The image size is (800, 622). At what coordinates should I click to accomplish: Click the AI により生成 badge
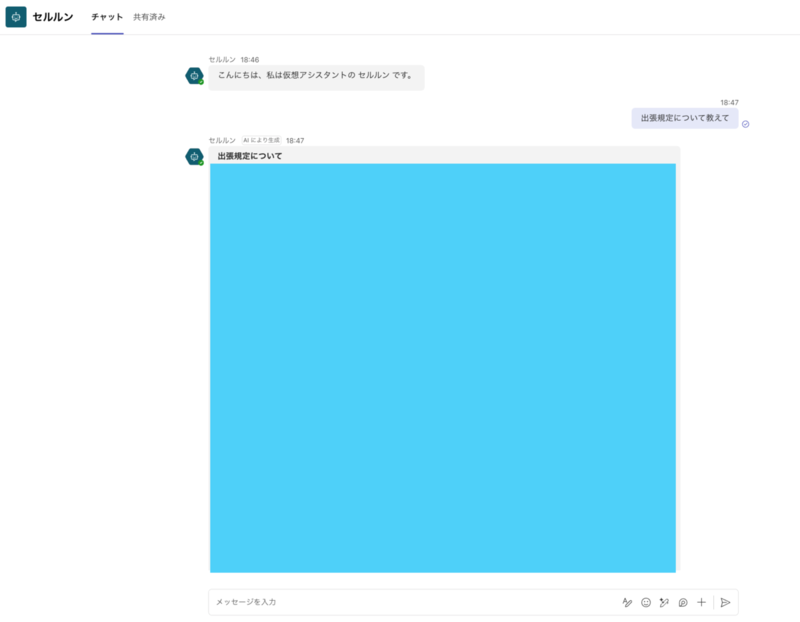click(x=261, y=140)
